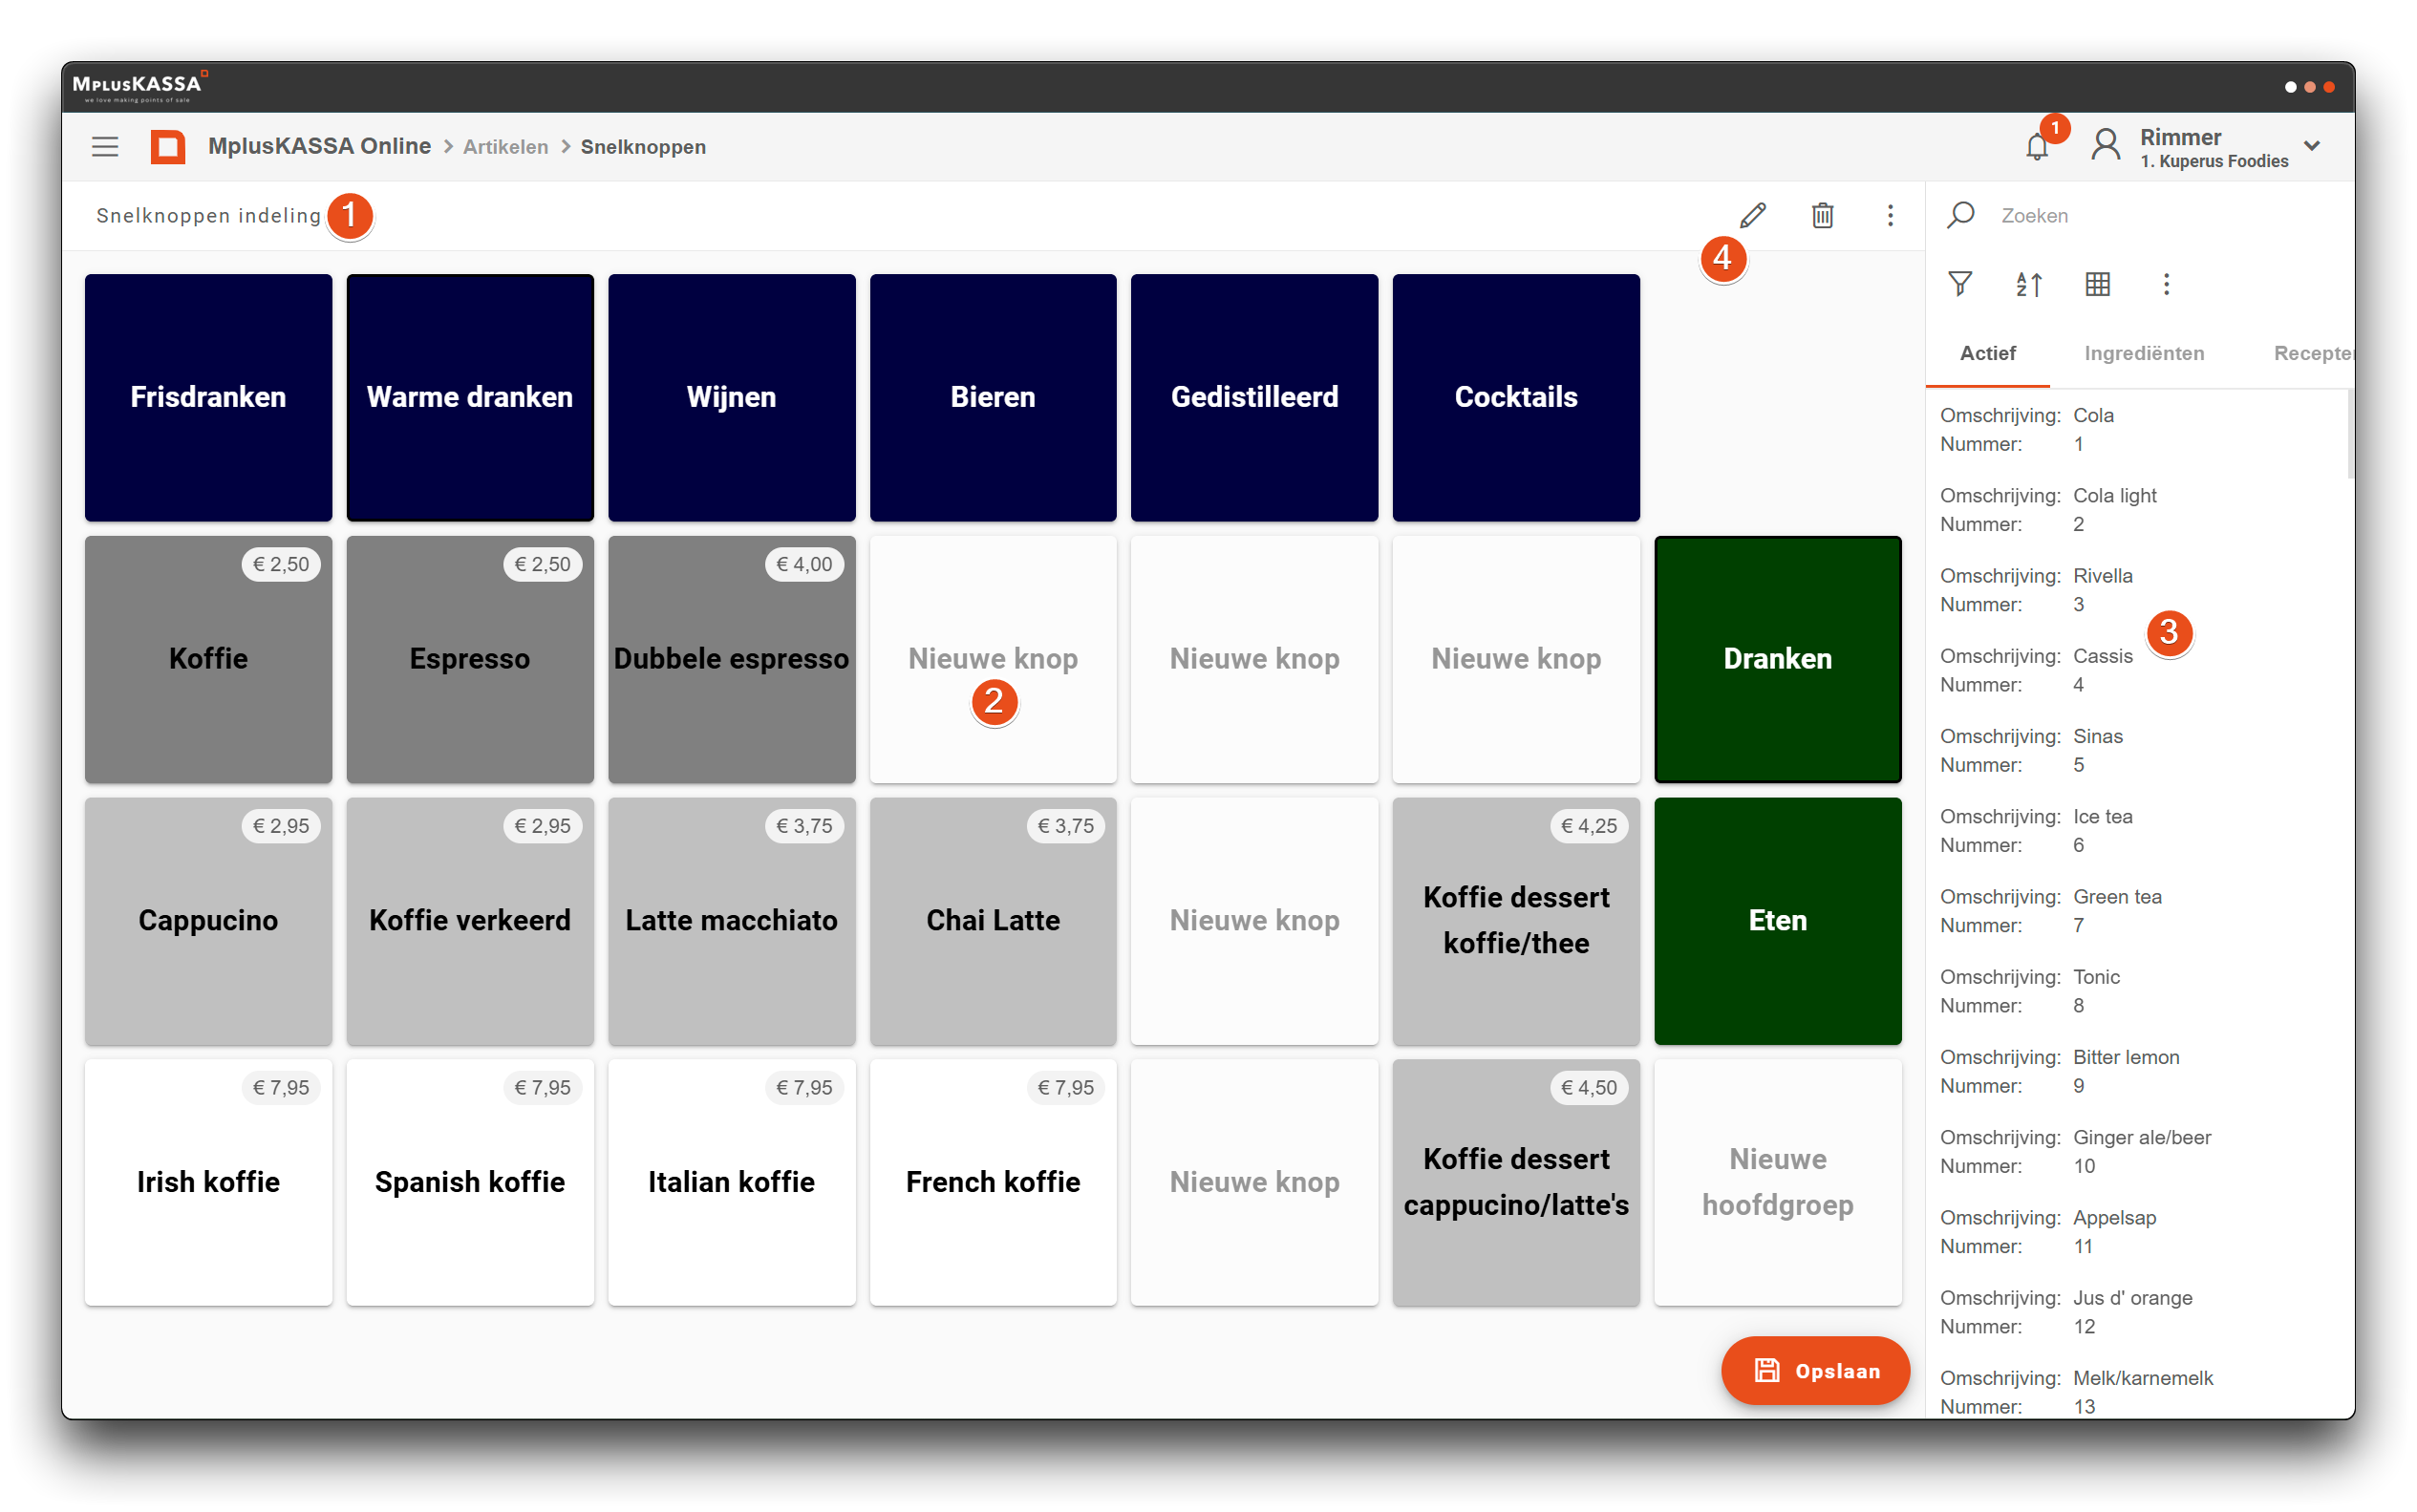
Task: Click the trash delete icon
Action: tap(1822, 215)
